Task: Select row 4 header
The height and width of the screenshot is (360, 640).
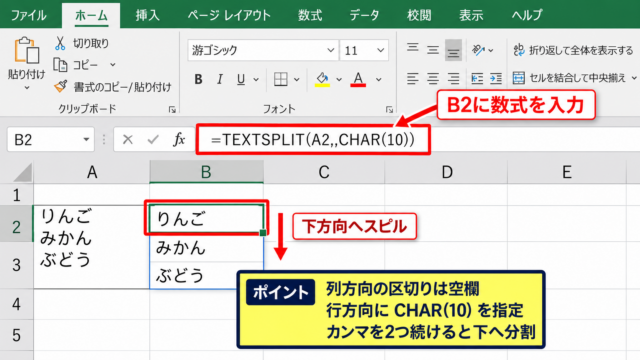Action: pos(17,304)
